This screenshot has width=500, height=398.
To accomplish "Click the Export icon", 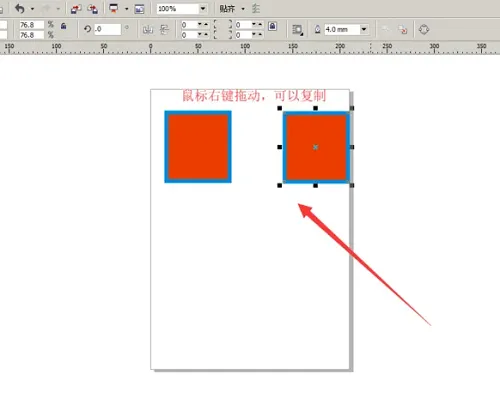I will pyautogui.click(x=93, y=9).
